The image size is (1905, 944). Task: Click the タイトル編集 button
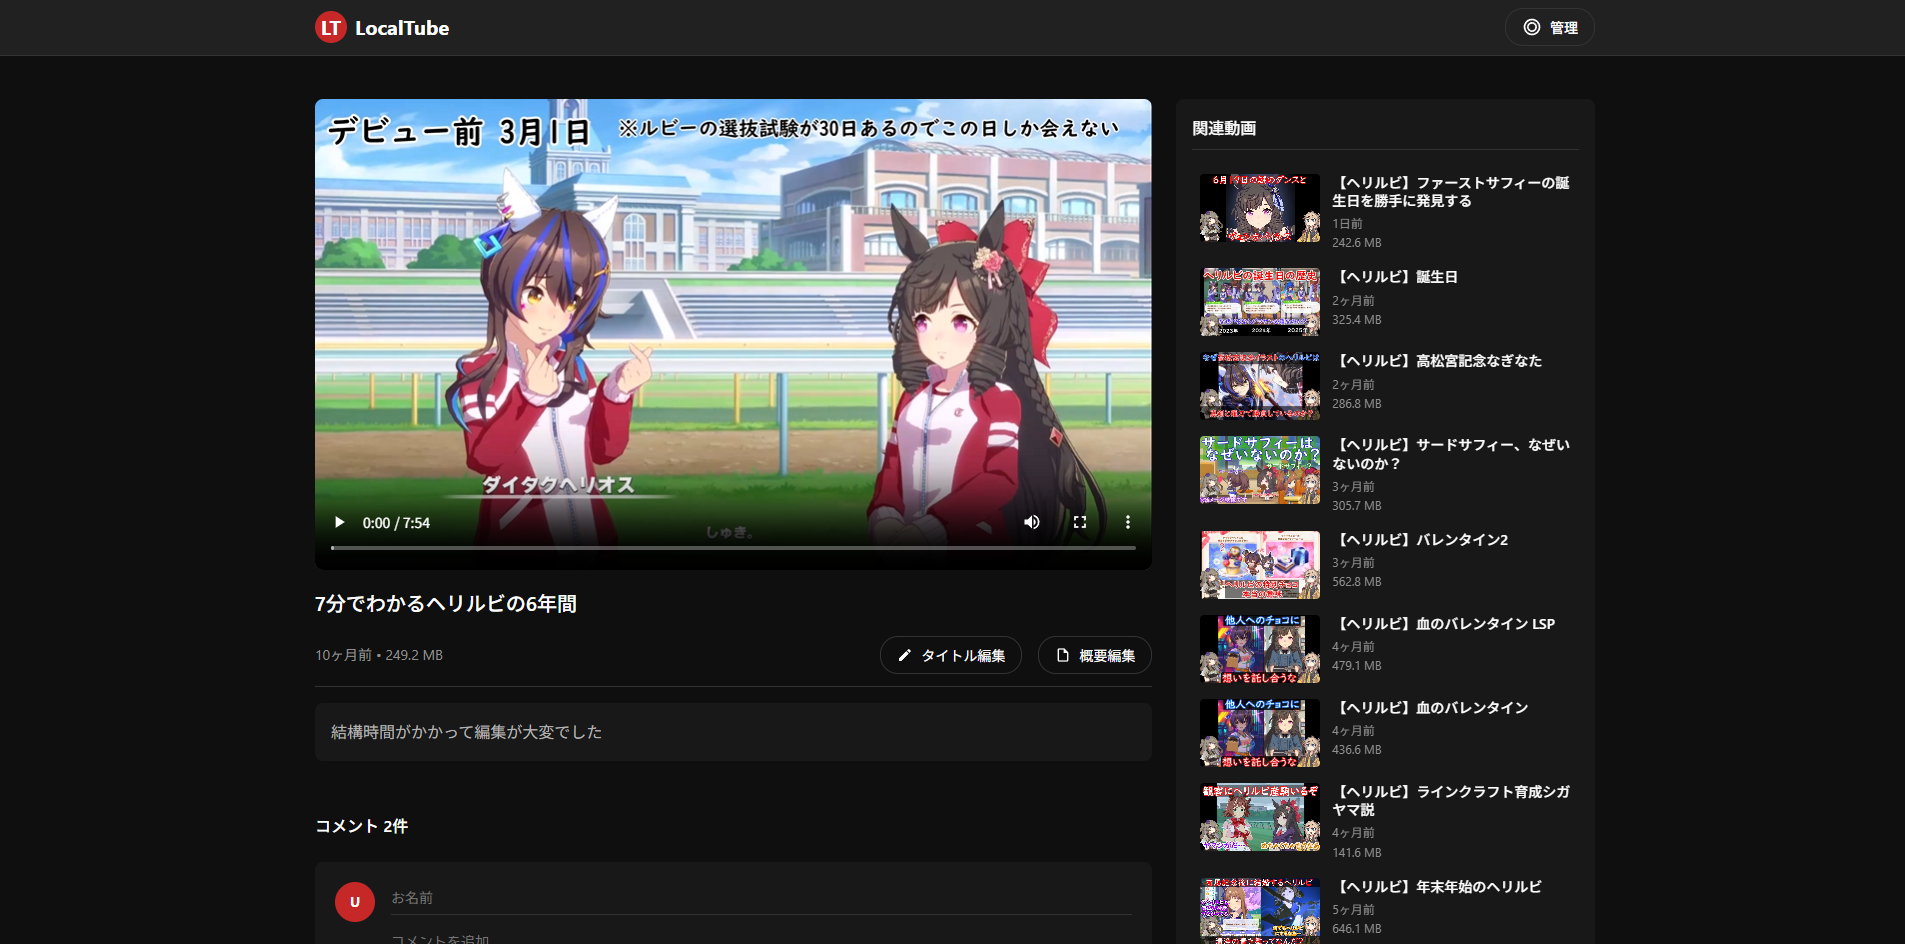coord(951,655)
